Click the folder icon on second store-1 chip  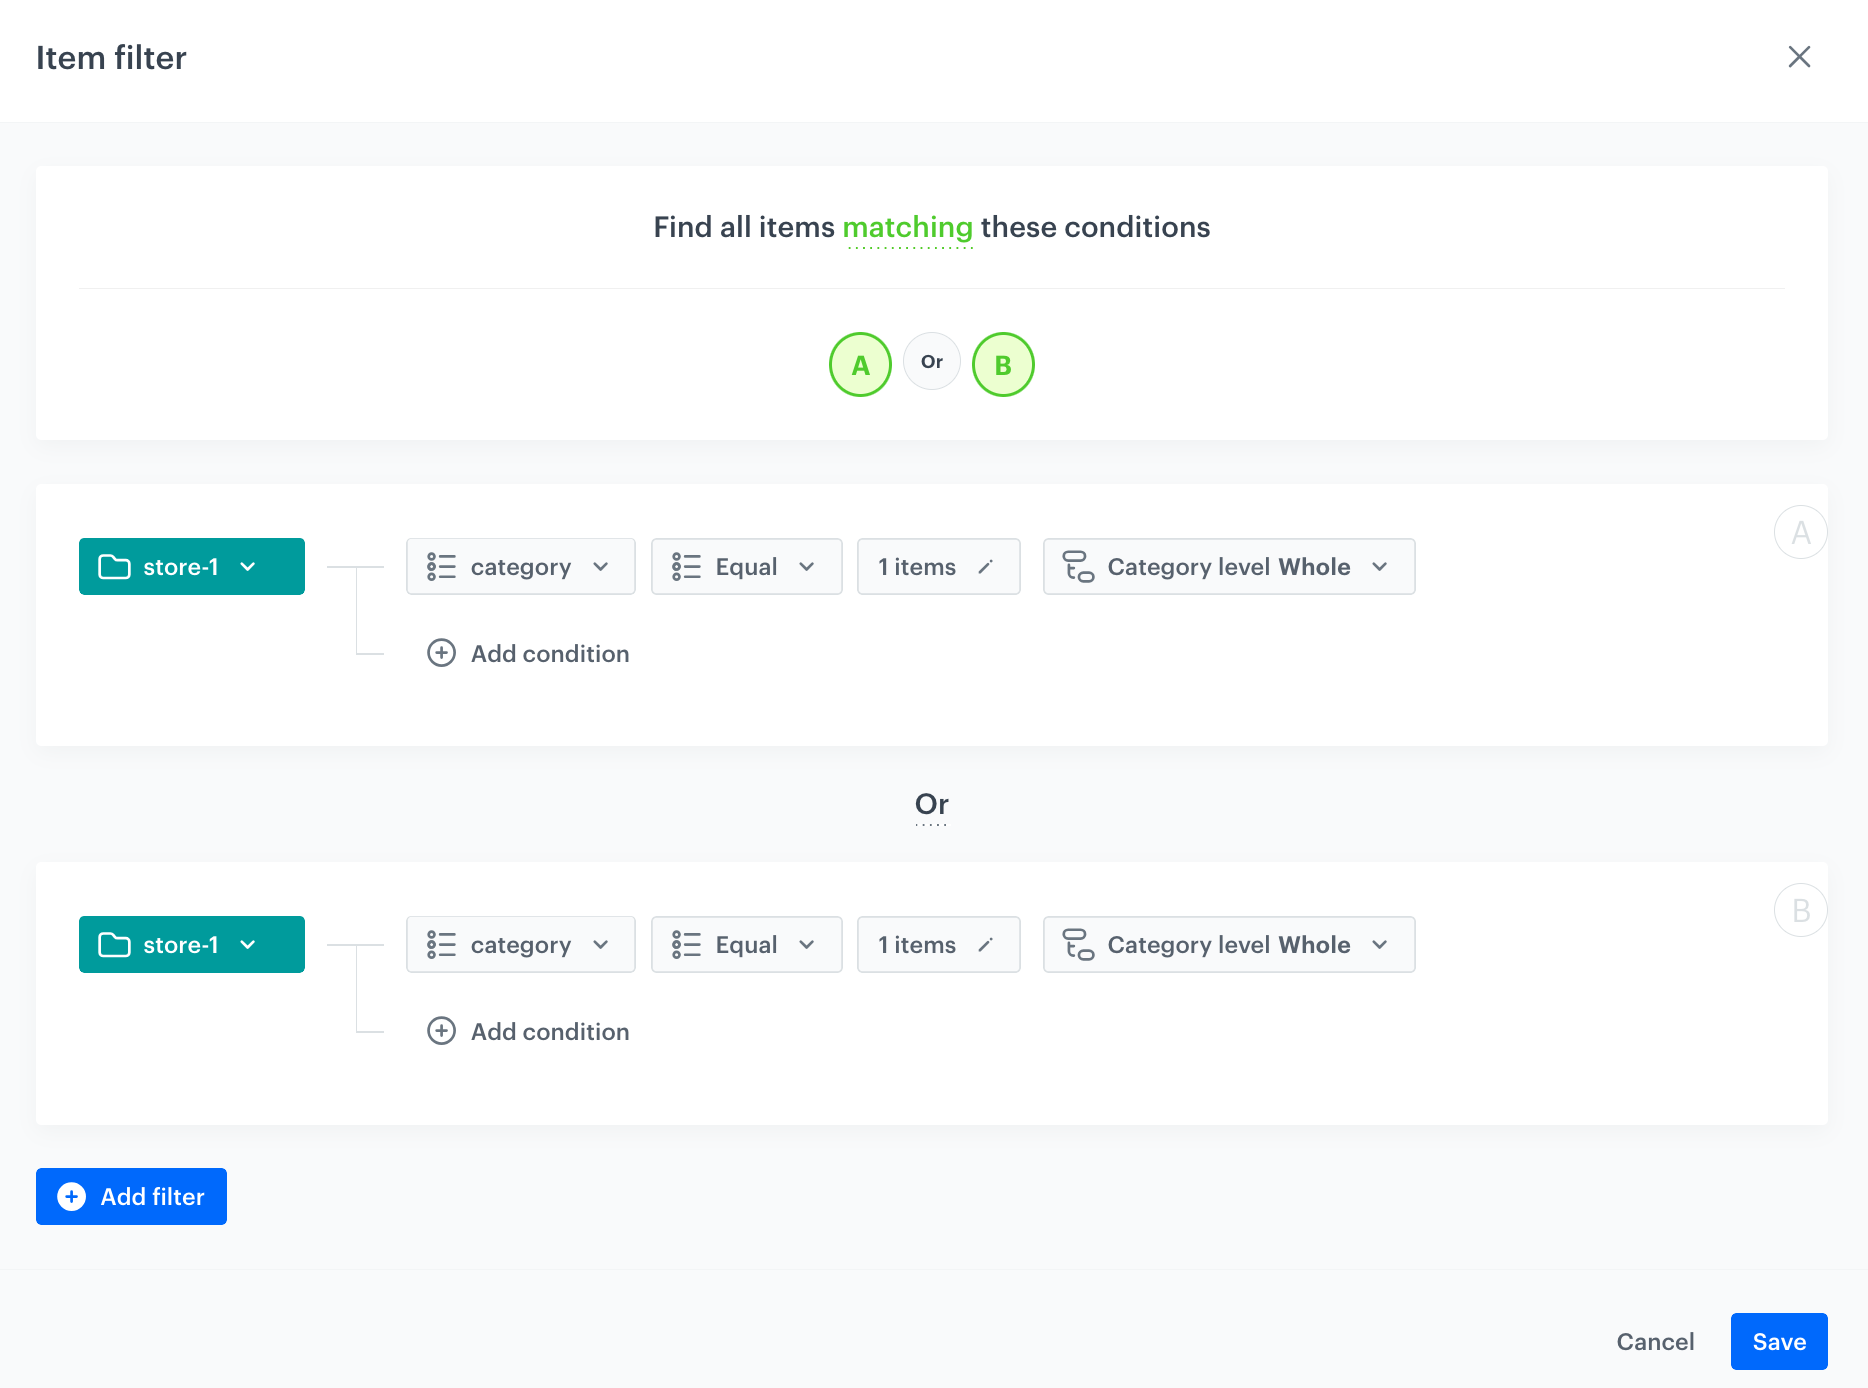pyautogui.click(x=116, y=944)
